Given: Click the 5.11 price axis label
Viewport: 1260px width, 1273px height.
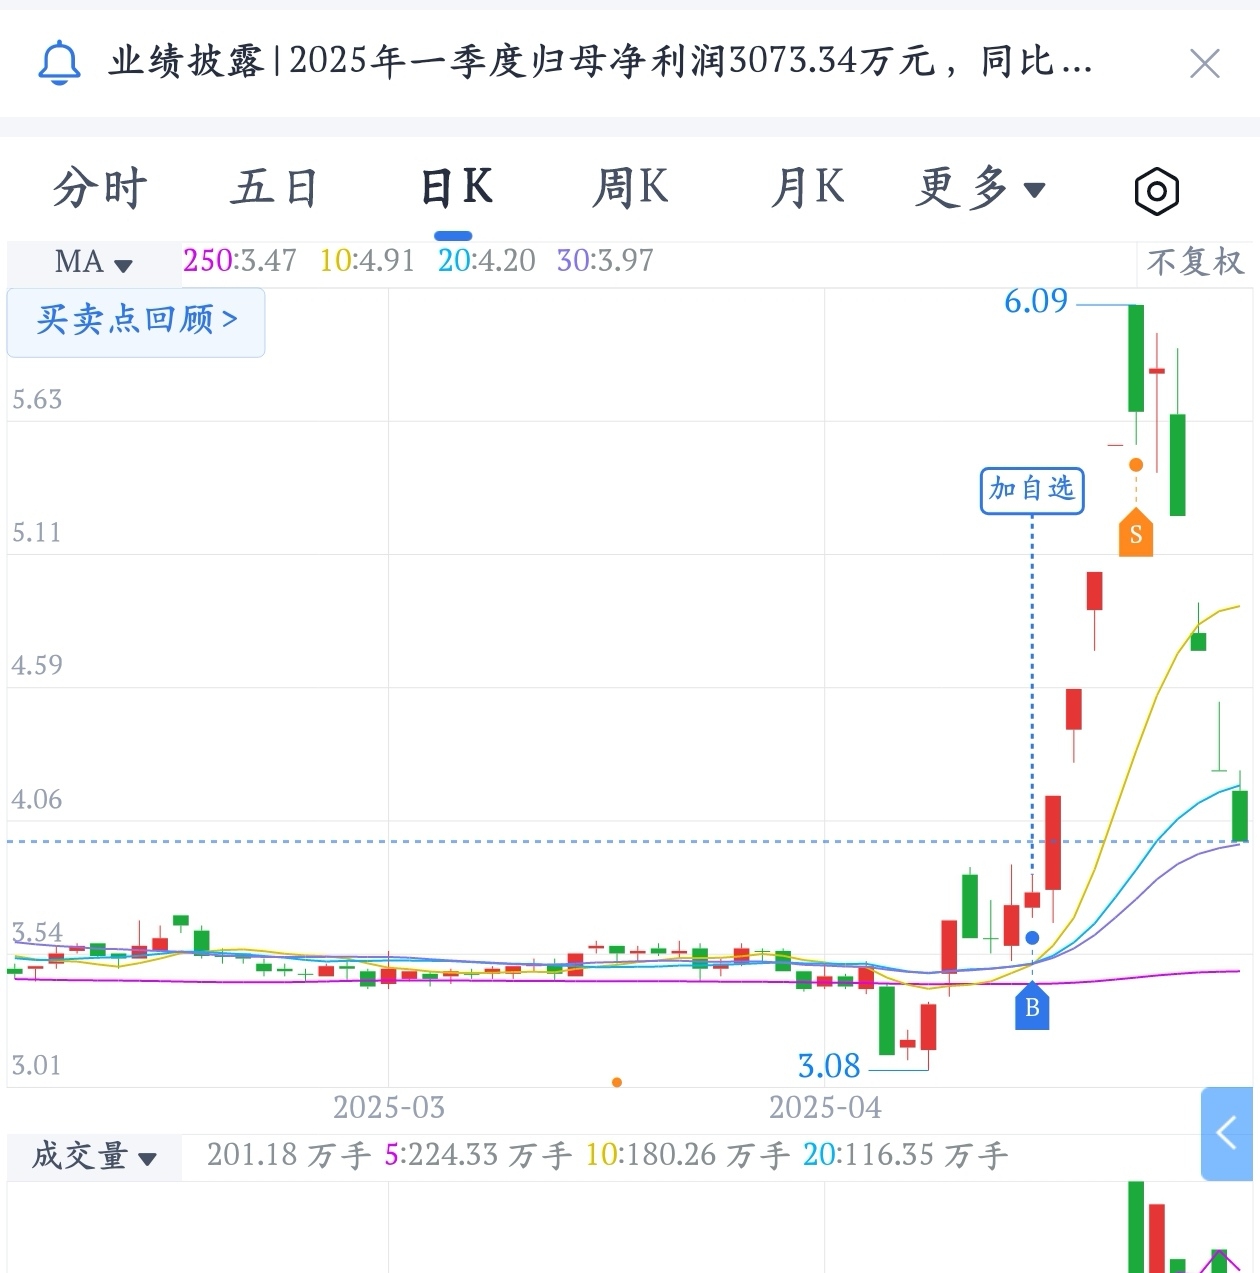Looking at the screenshot, I should point(37,533).
